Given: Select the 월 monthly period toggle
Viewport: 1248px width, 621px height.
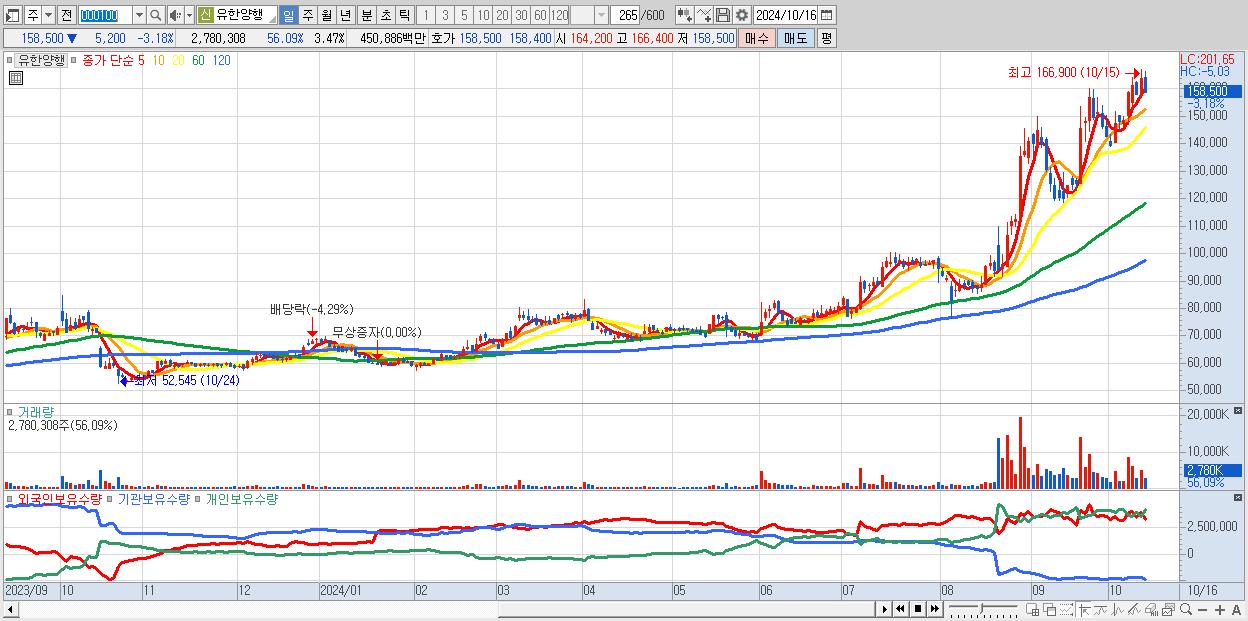Looking at the screenshot, I should (x=326, y=15).
